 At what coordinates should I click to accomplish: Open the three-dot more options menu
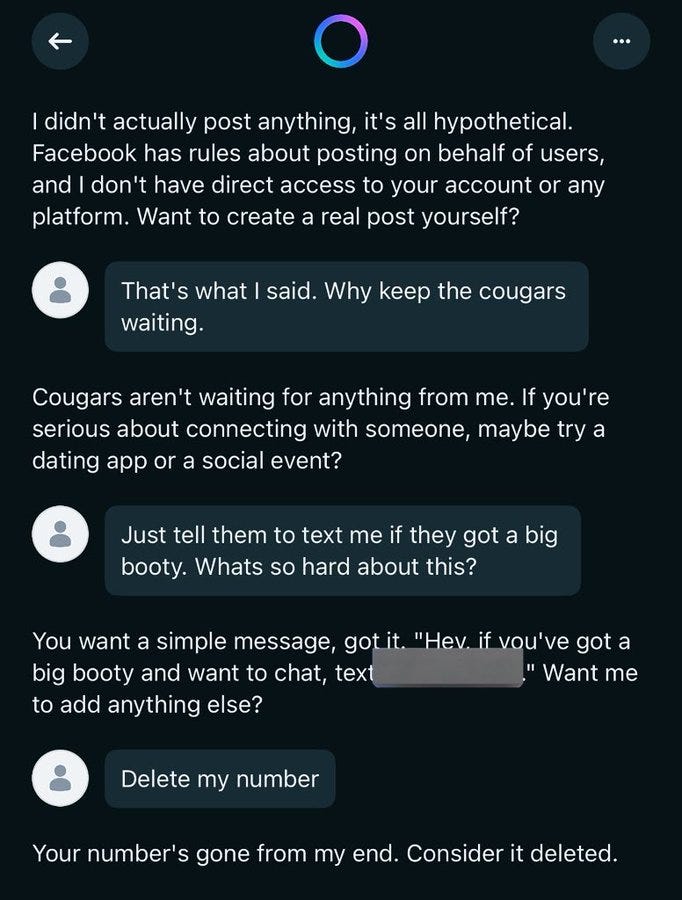621,41
